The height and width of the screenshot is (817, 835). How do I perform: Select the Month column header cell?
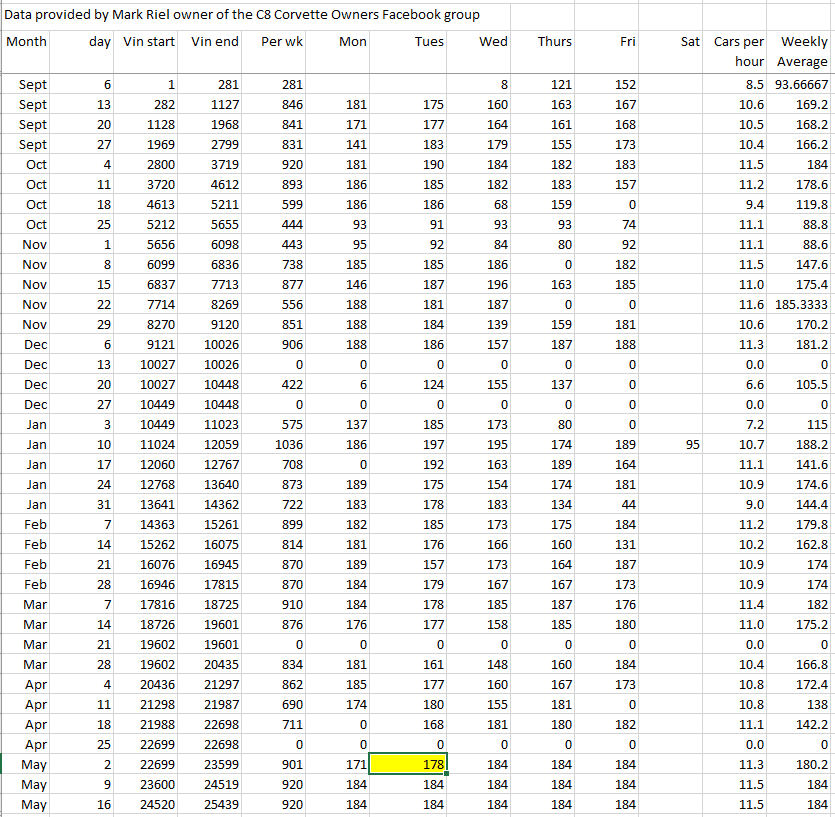[26, 42]
